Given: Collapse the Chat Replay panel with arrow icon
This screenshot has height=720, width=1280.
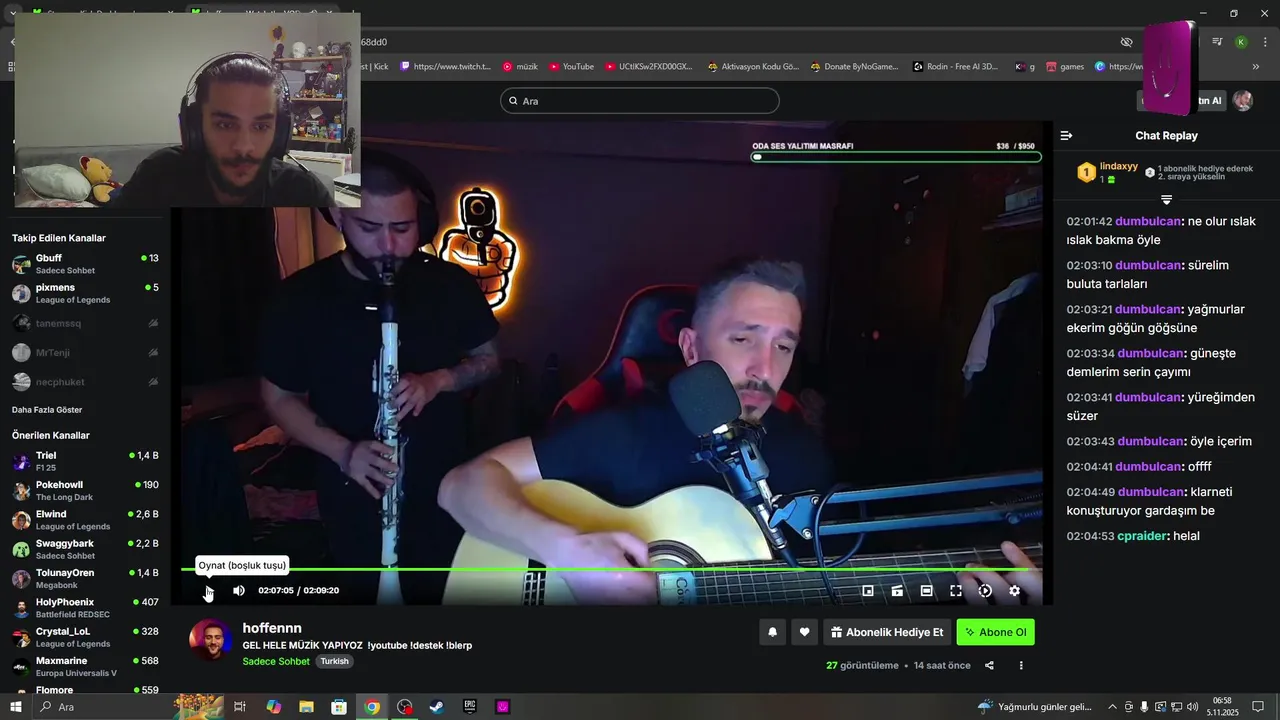Looking at the screenshot, I should (x=1066, y=136).
